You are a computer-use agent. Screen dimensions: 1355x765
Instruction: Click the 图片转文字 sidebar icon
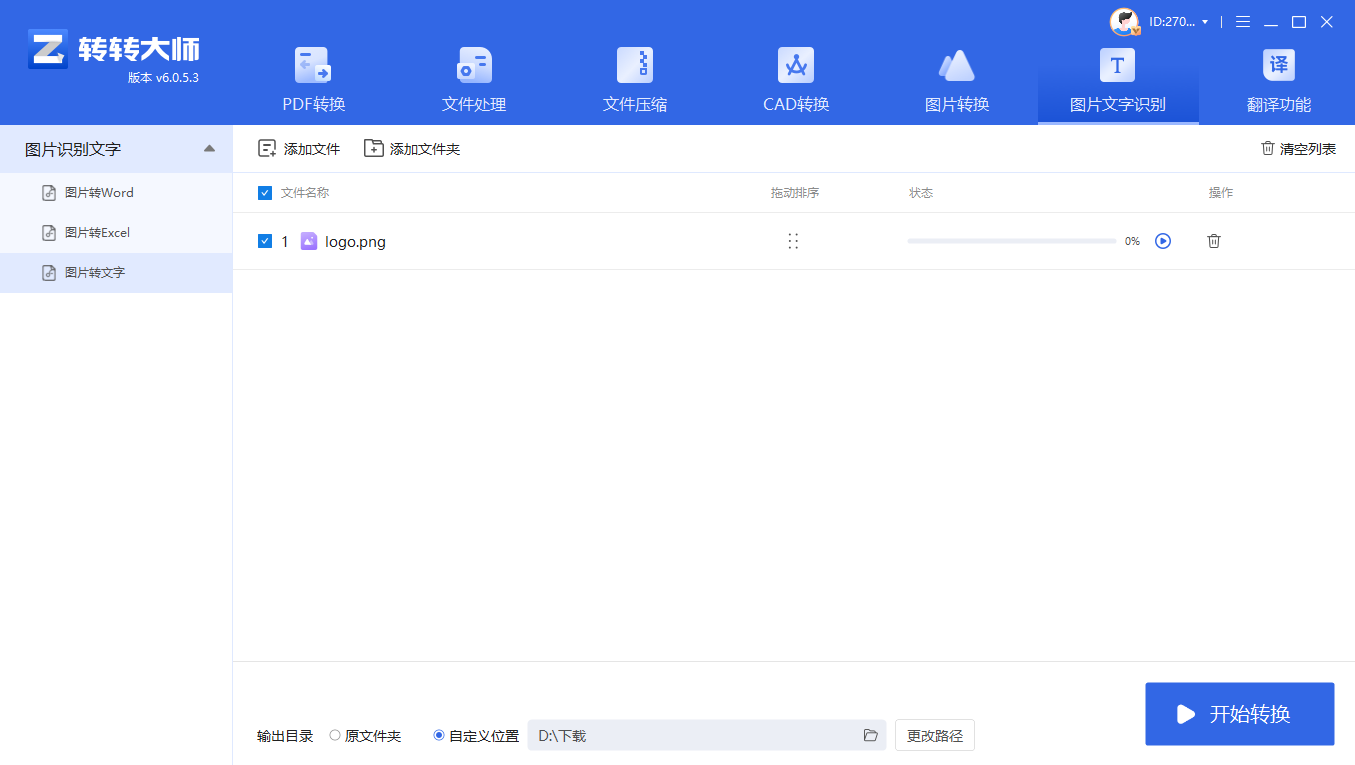pyautogui.click(x=49, y=273)
